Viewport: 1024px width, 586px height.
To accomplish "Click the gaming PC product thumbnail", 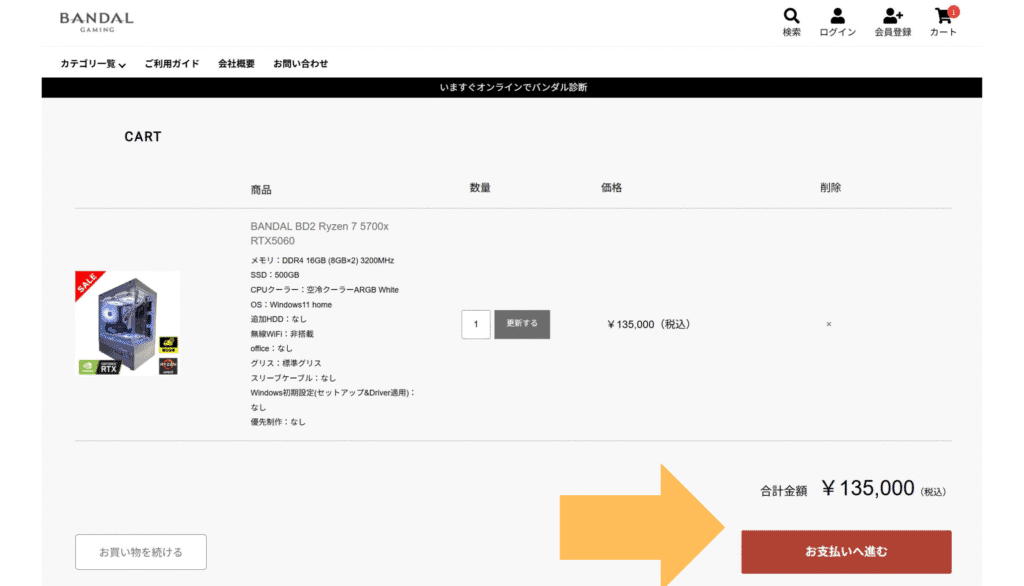I will pyautogui.click(x=127, y=323).
